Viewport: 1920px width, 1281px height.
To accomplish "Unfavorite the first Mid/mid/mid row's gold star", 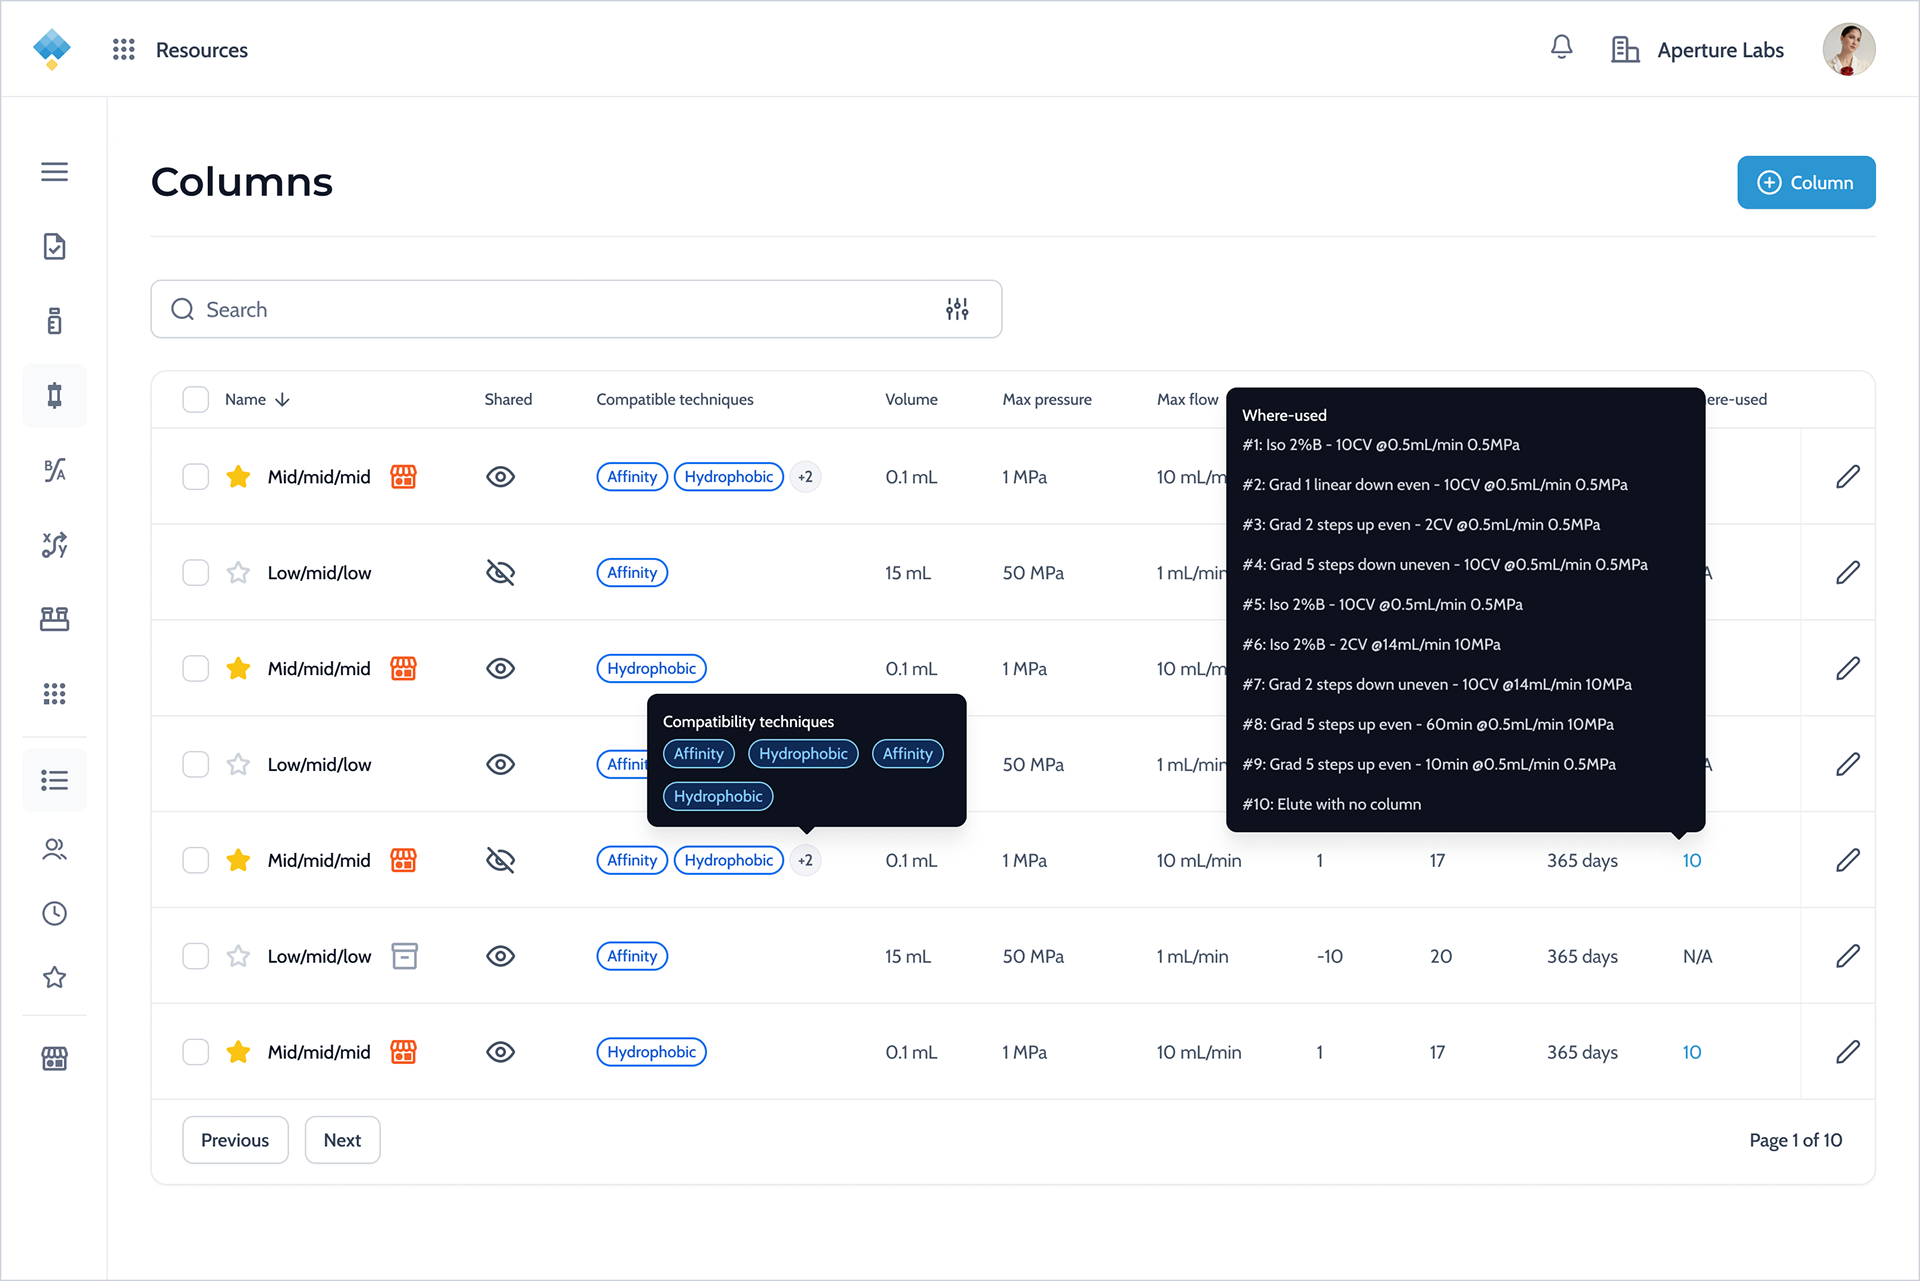I will pos(238,477).
